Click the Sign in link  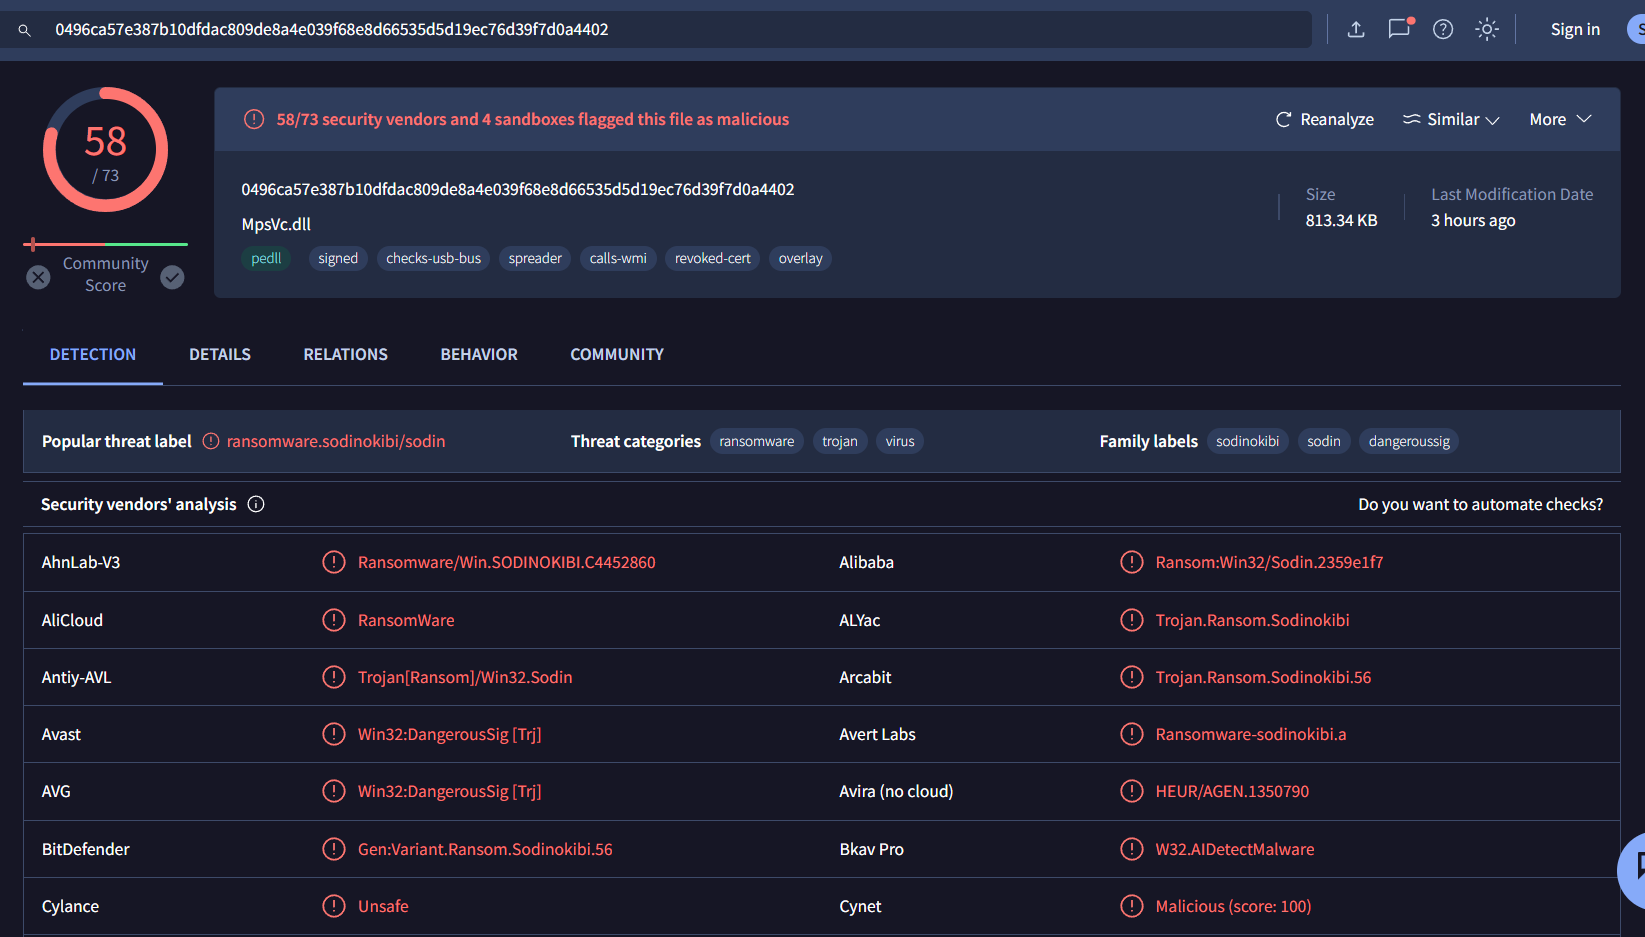click(1575, 29)
